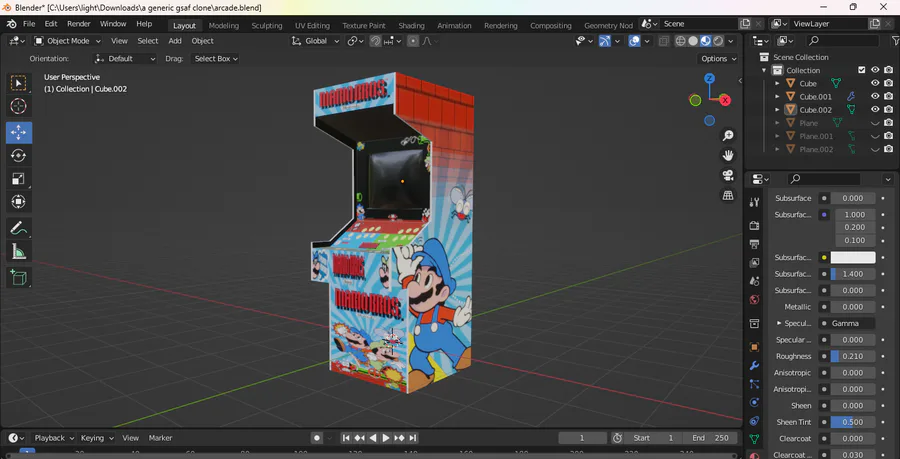Toggle Collection exclude checkbox

coord(862,70)
